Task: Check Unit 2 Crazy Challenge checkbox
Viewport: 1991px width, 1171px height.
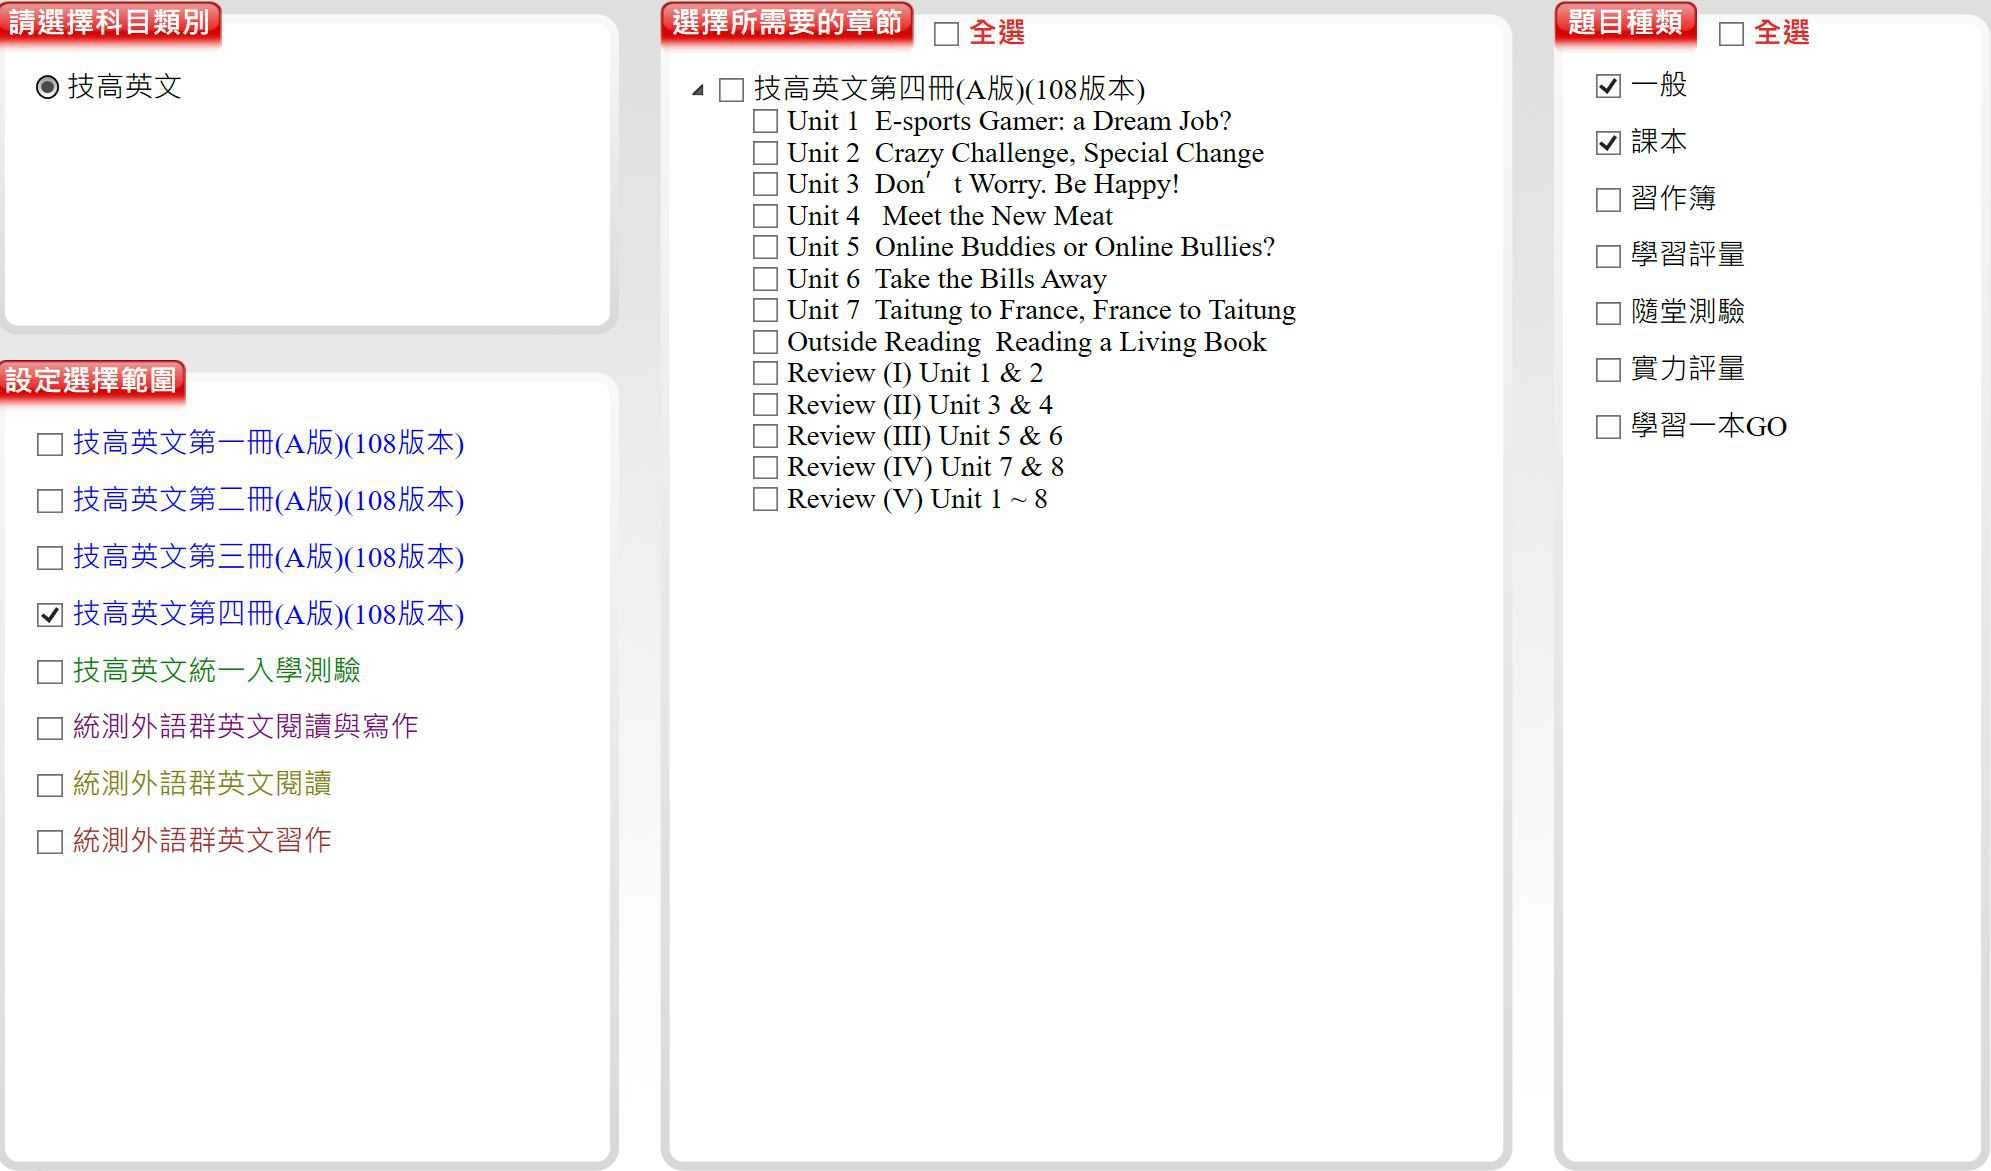Action: click(x=765, y=153)
